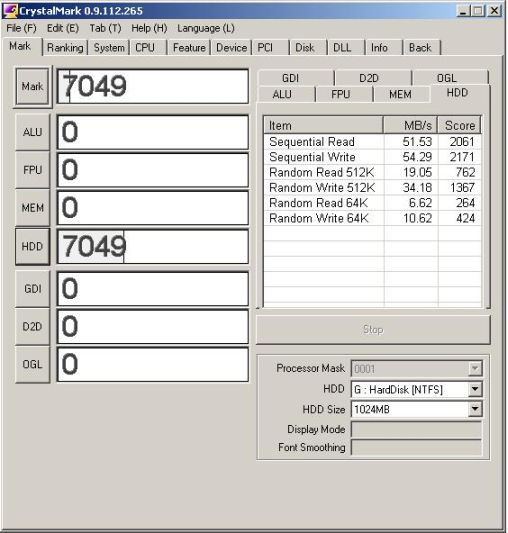
Task: Open the DLL tab
Action: click(346, 48)
